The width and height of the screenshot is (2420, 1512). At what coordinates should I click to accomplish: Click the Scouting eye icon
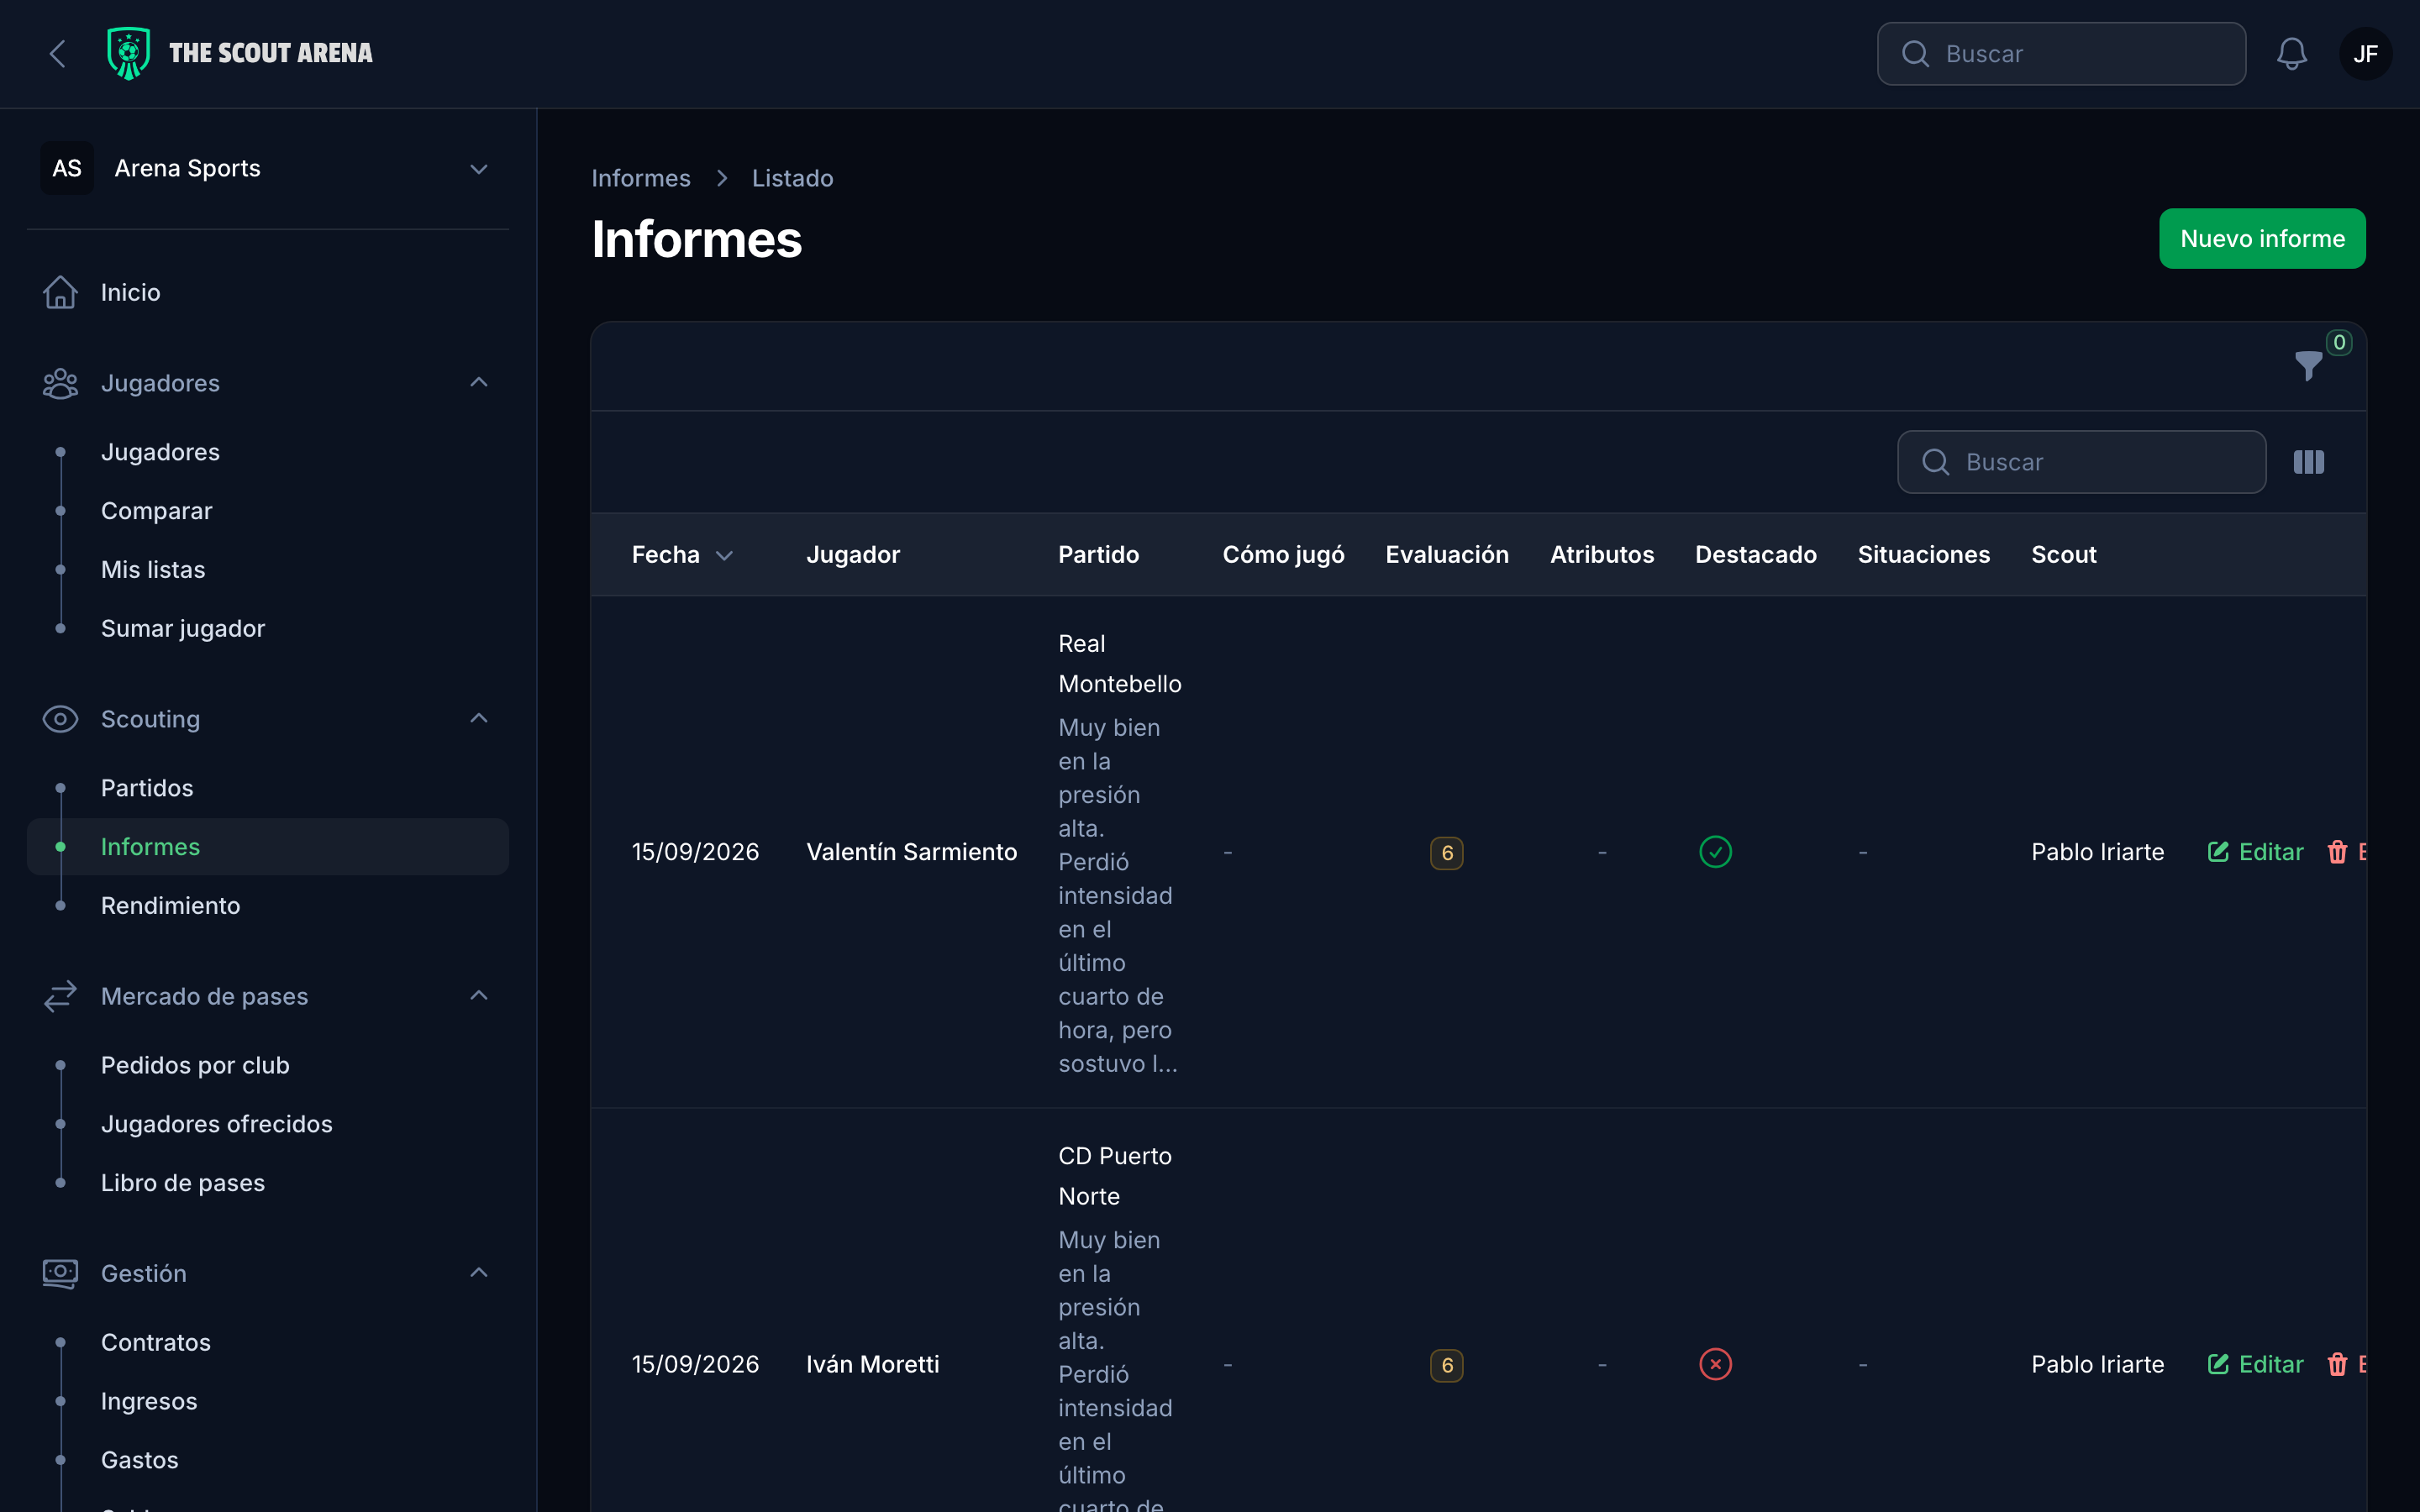click(60, 719)
